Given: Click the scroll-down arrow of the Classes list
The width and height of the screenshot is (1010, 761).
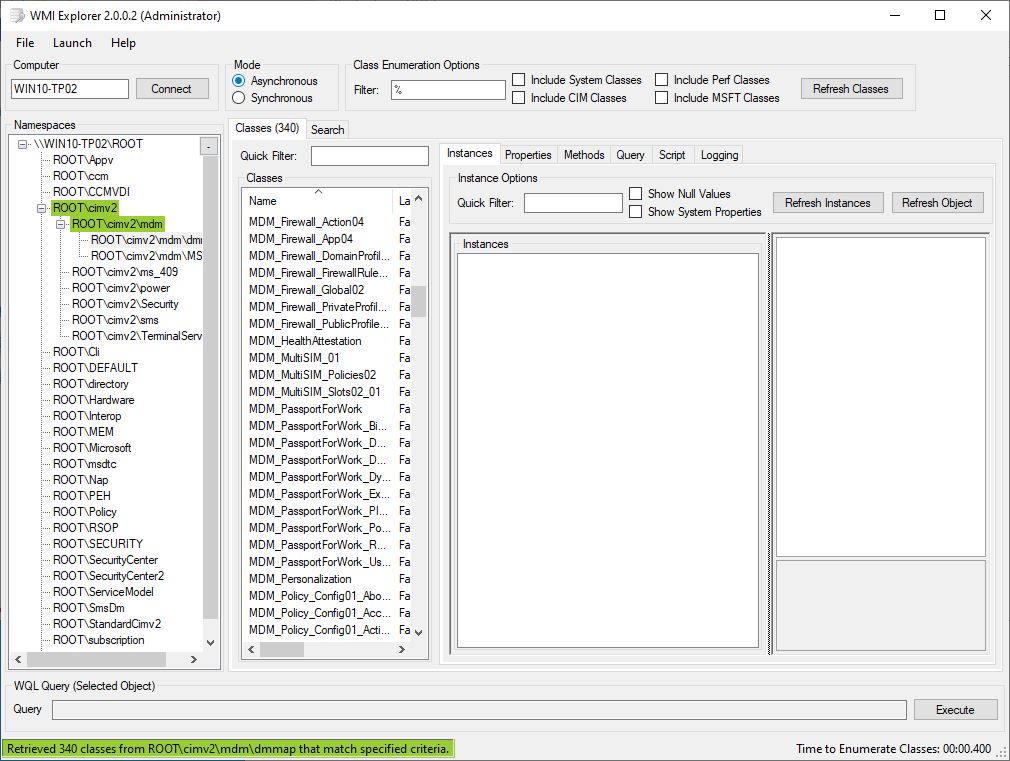Looking at the screenshot, I should coord(418,632).
